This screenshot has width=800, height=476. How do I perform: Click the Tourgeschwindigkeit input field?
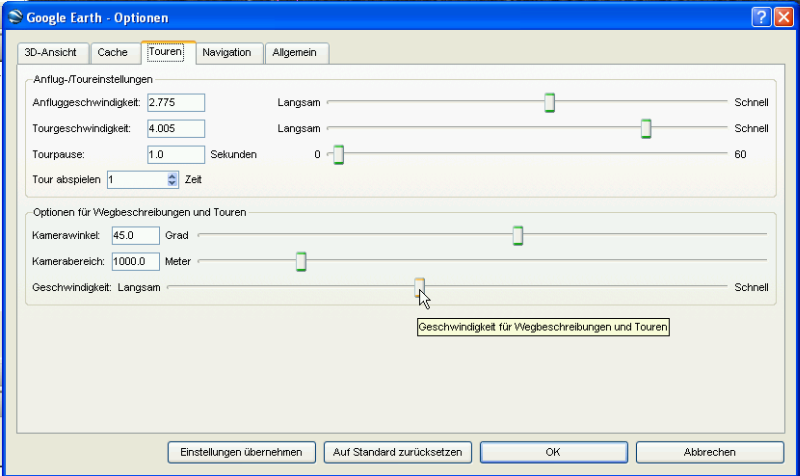175,128
